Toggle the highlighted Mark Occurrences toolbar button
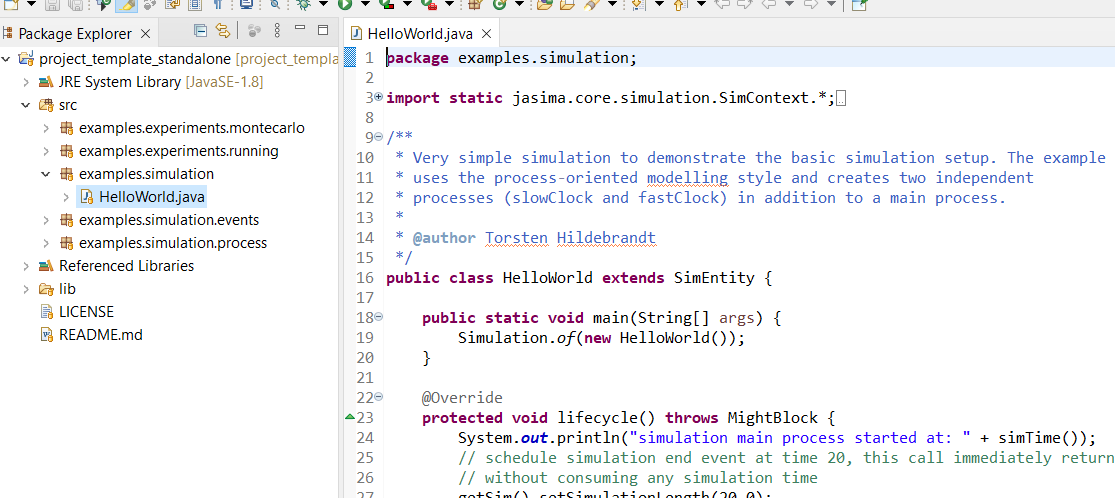The image size is (1115, 498). 127,4
